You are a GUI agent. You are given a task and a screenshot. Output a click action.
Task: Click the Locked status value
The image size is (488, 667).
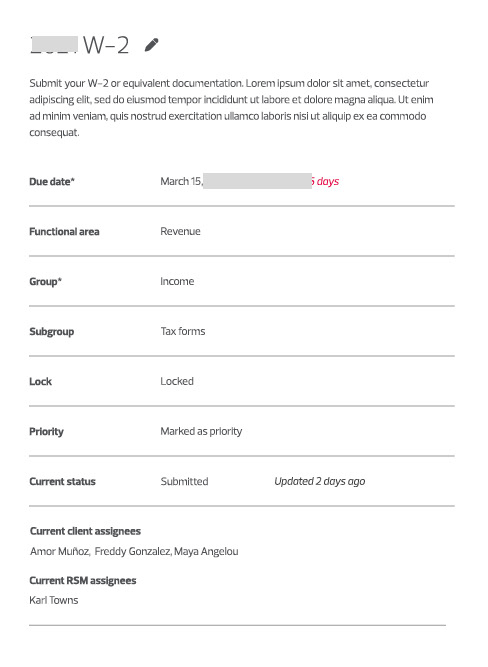(177, 381)
